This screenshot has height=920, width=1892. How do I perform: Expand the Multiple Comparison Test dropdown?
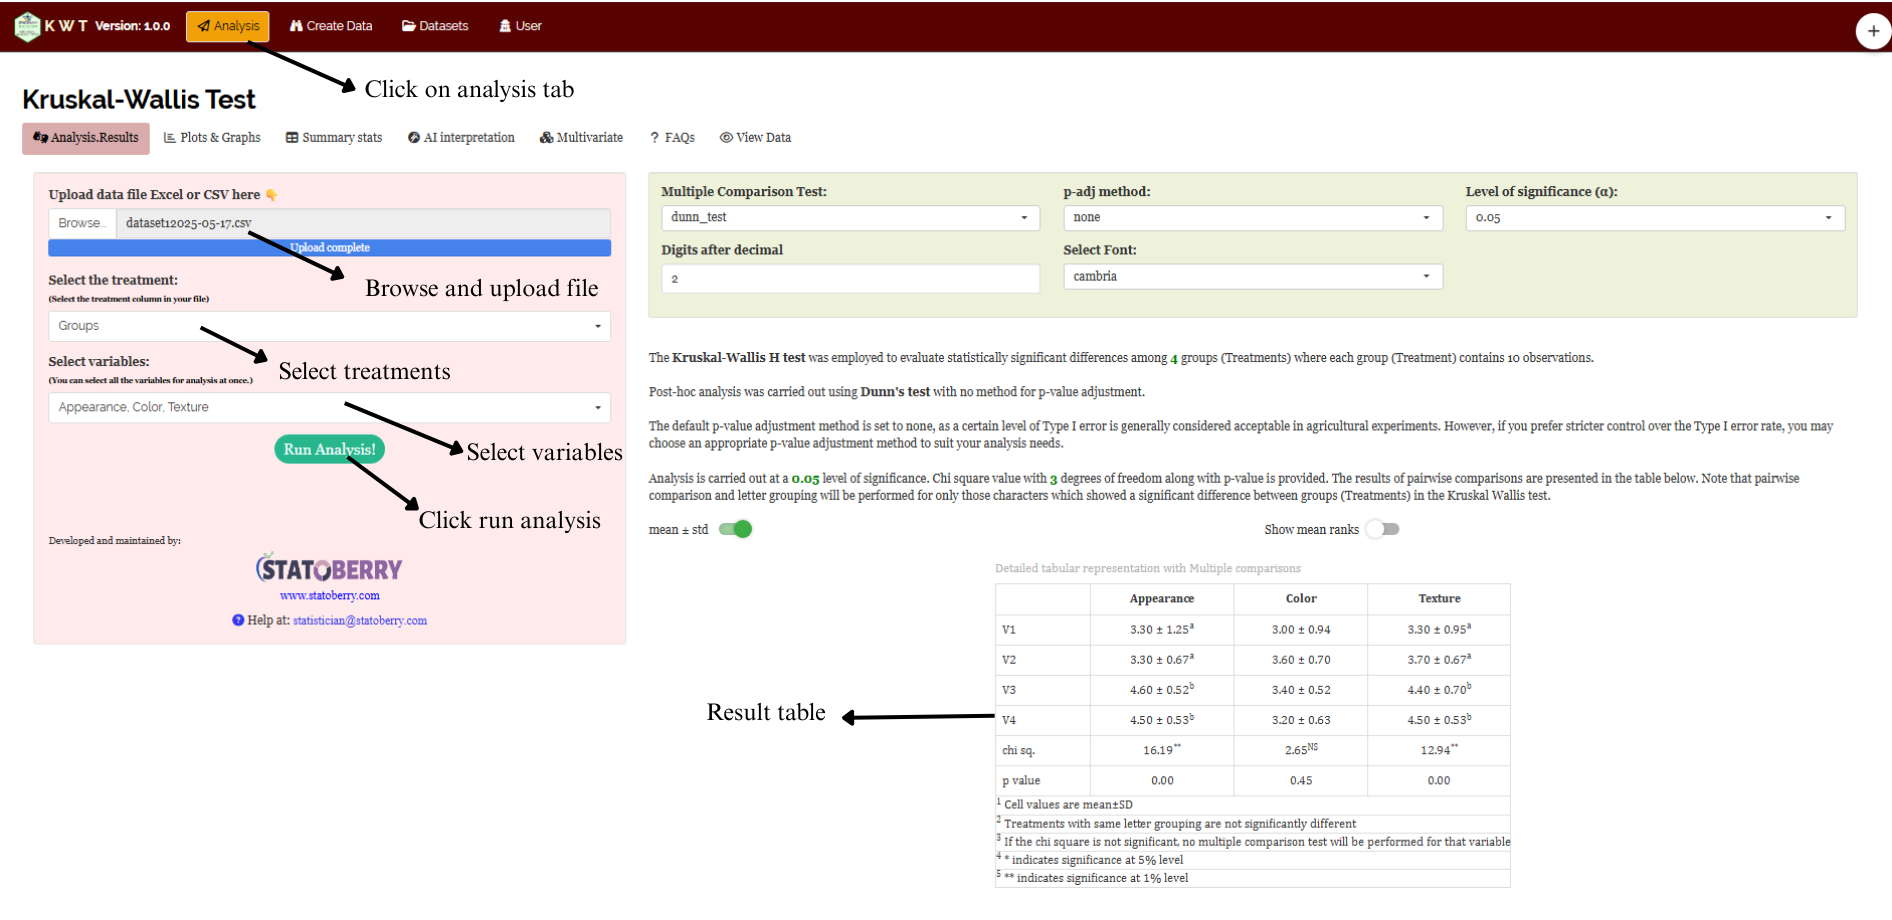coord(850,218)
